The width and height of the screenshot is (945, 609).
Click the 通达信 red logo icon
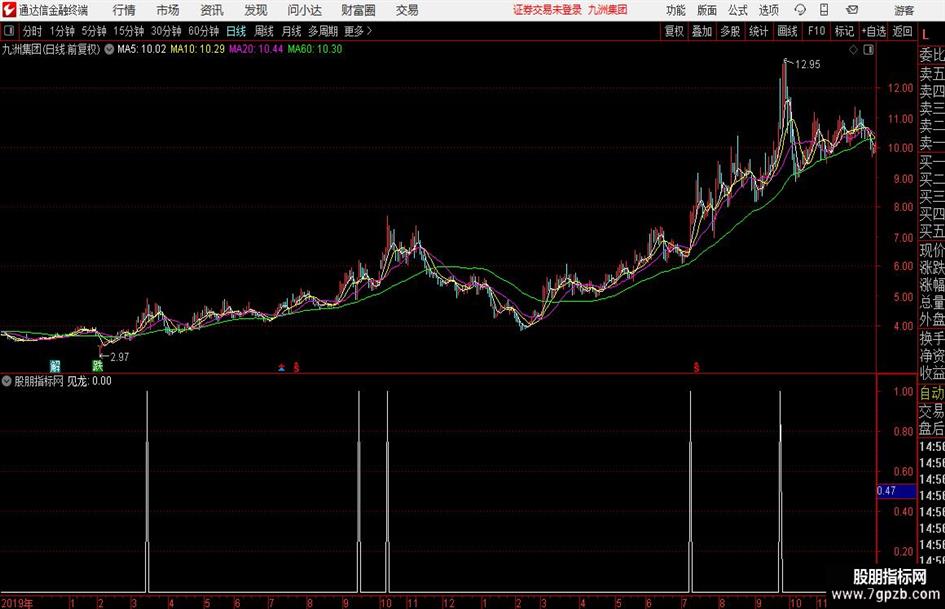9,10
